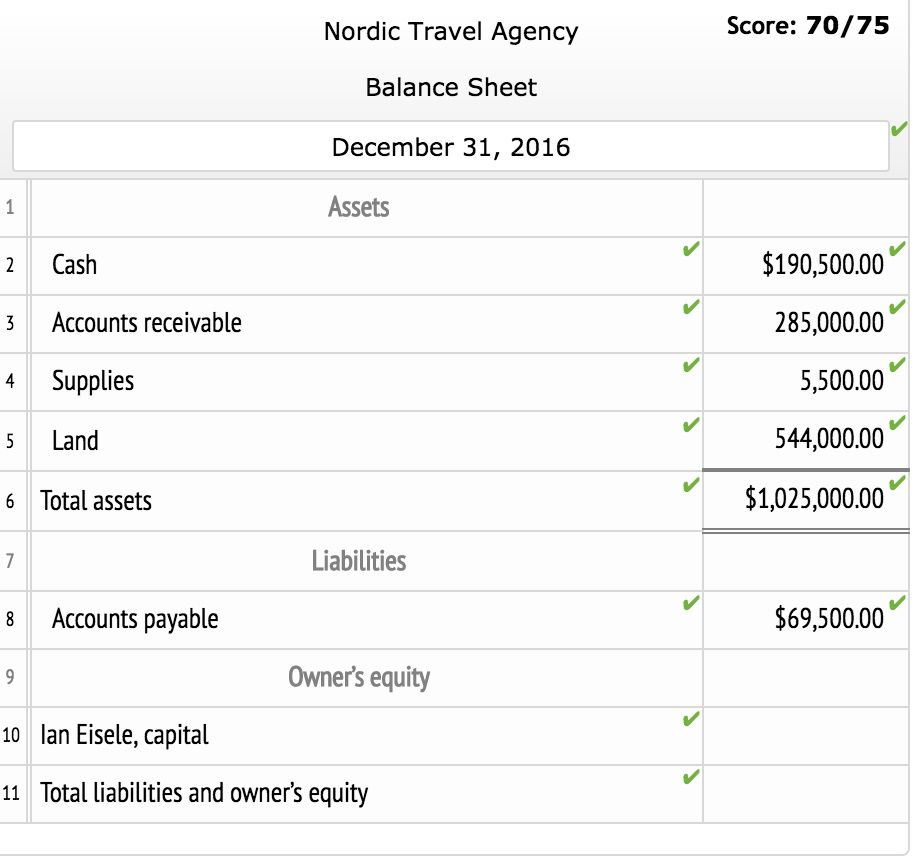Select the Supplies account name cell

(x=366, y=382)
